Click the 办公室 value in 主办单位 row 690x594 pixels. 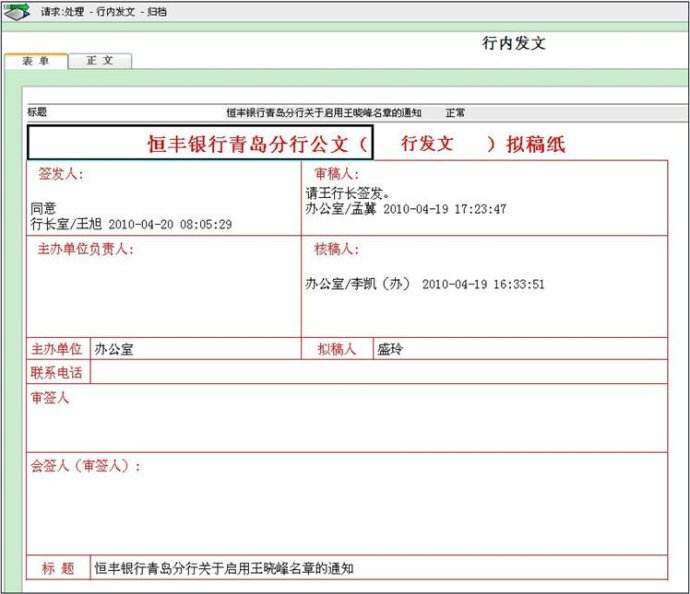pyautogui.click(x=114, y=349)
